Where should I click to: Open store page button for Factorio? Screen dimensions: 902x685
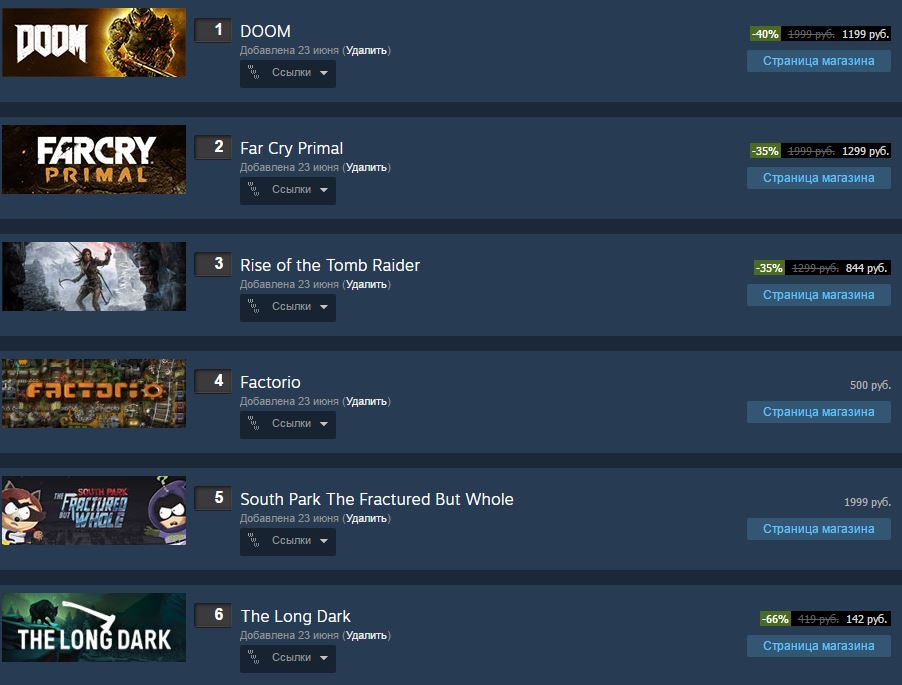pos(819,412)
